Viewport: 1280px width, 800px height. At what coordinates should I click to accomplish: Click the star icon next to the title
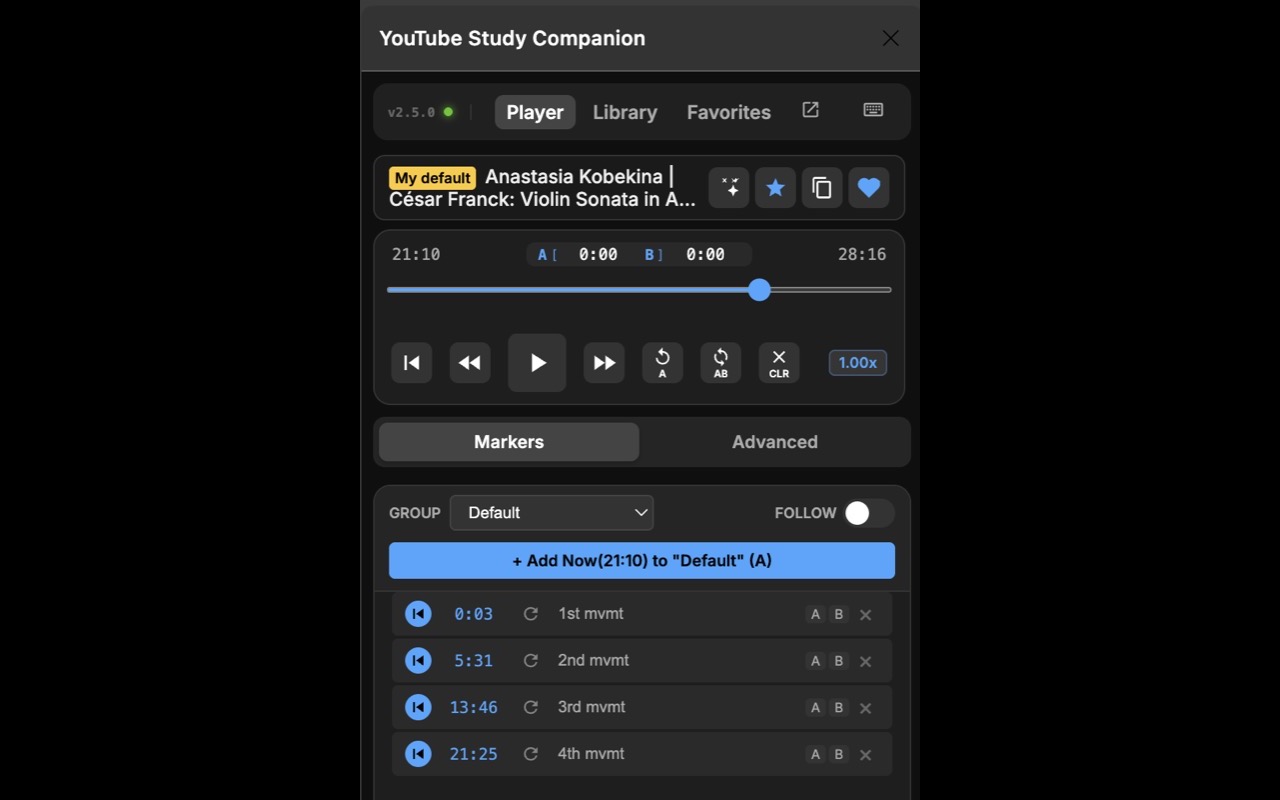pyautogui.click(x=775, y=187)
